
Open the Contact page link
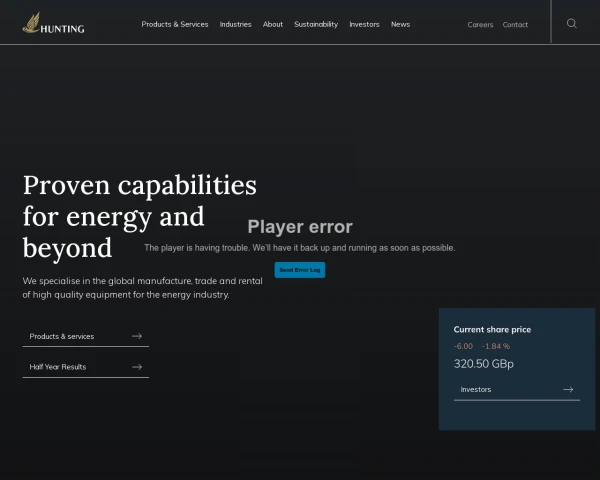point(515,24)
